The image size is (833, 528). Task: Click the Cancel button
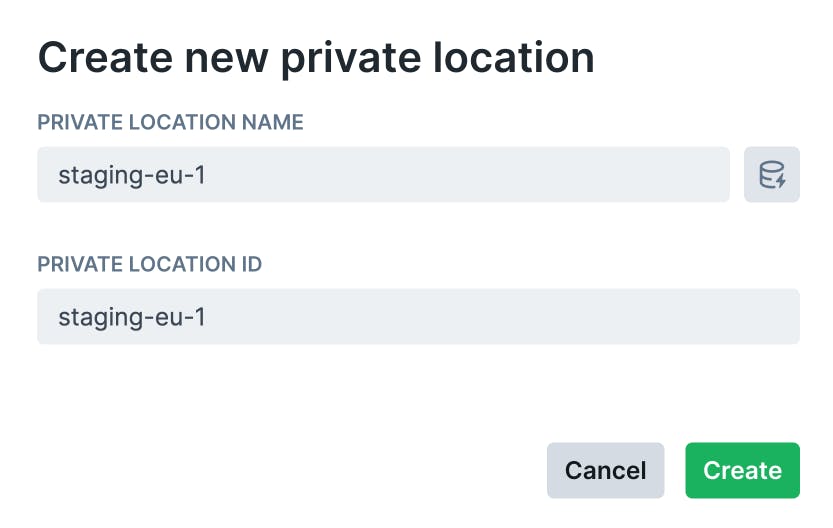point(605,470)
